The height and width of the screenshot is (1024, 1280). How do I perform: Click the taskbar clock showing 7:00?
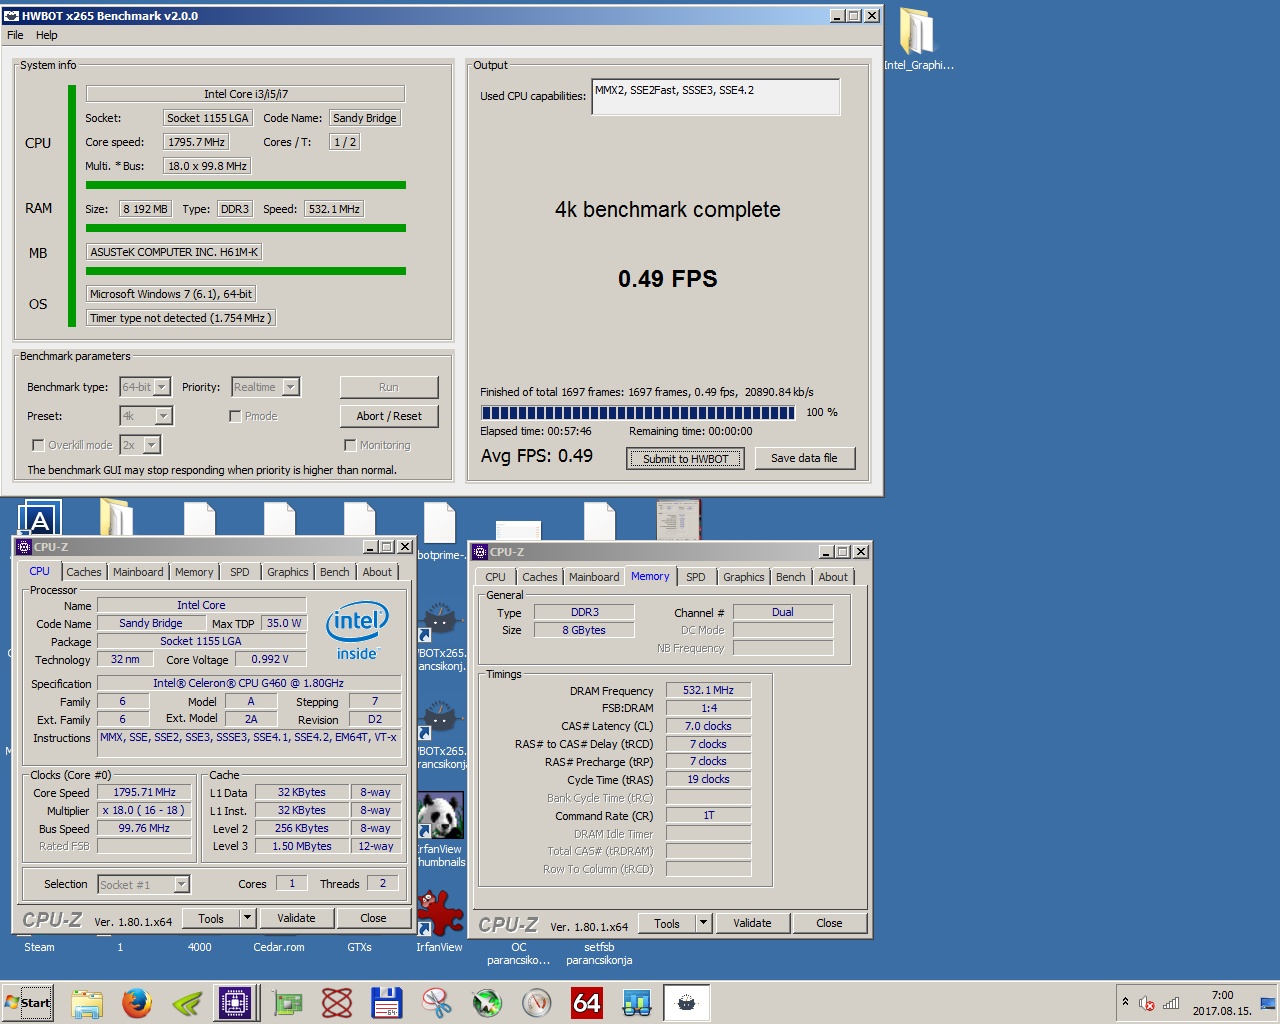tap(1222, 1003)
